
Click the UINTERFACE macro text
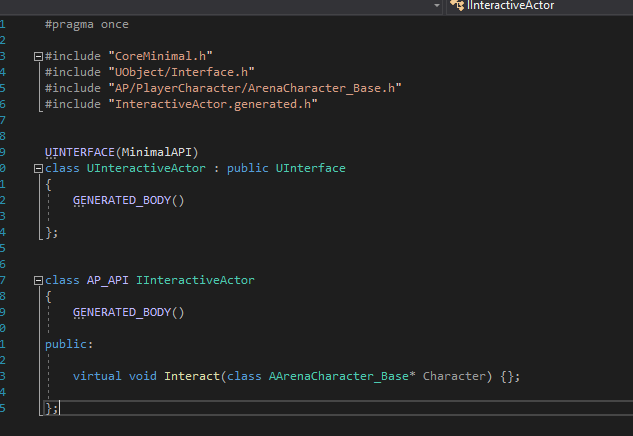[x=80, y=152]
